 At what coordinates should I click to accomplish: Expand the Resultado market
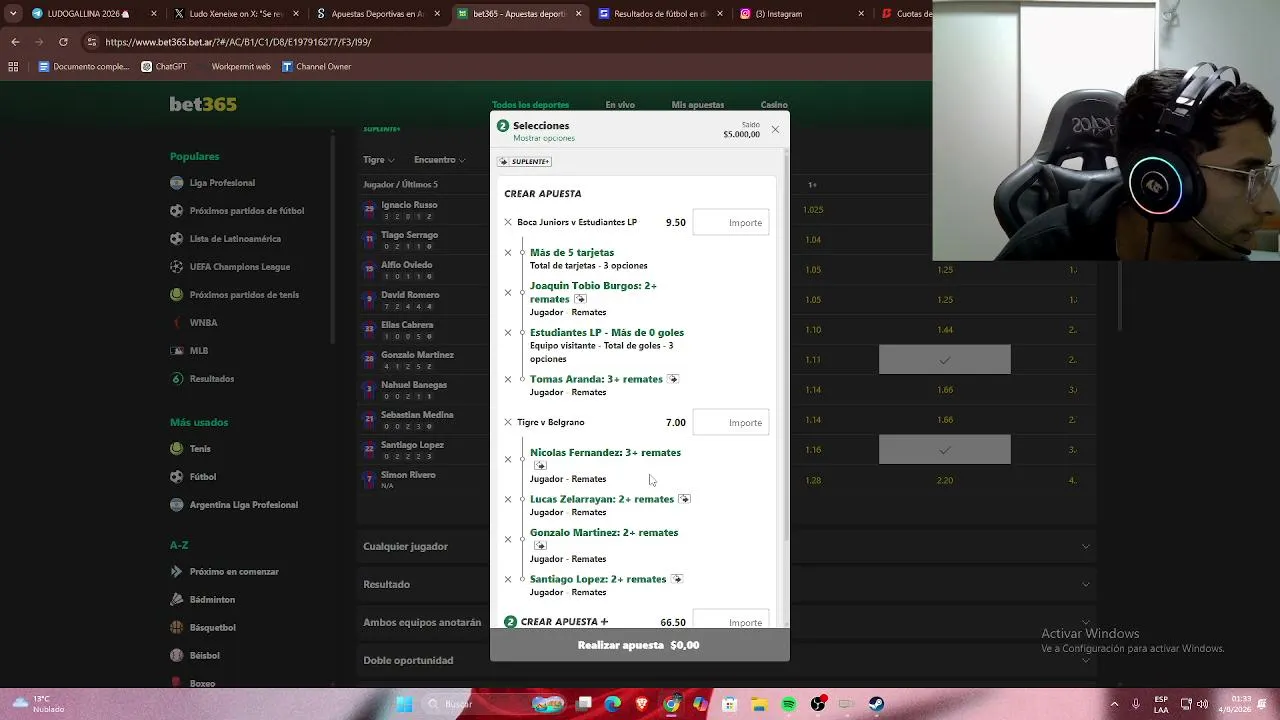[727, 584]
